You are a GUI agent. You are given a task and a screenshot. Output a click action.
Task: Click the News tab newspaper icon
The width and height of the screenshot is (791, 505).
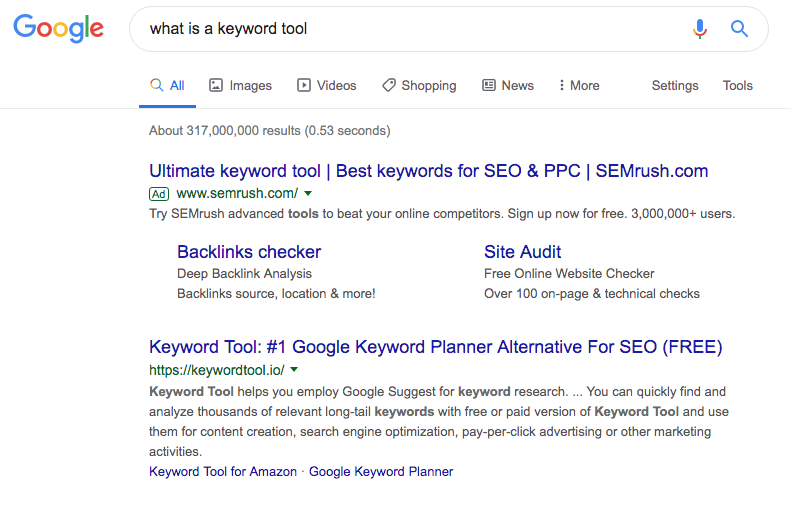[x=489, y=85]
